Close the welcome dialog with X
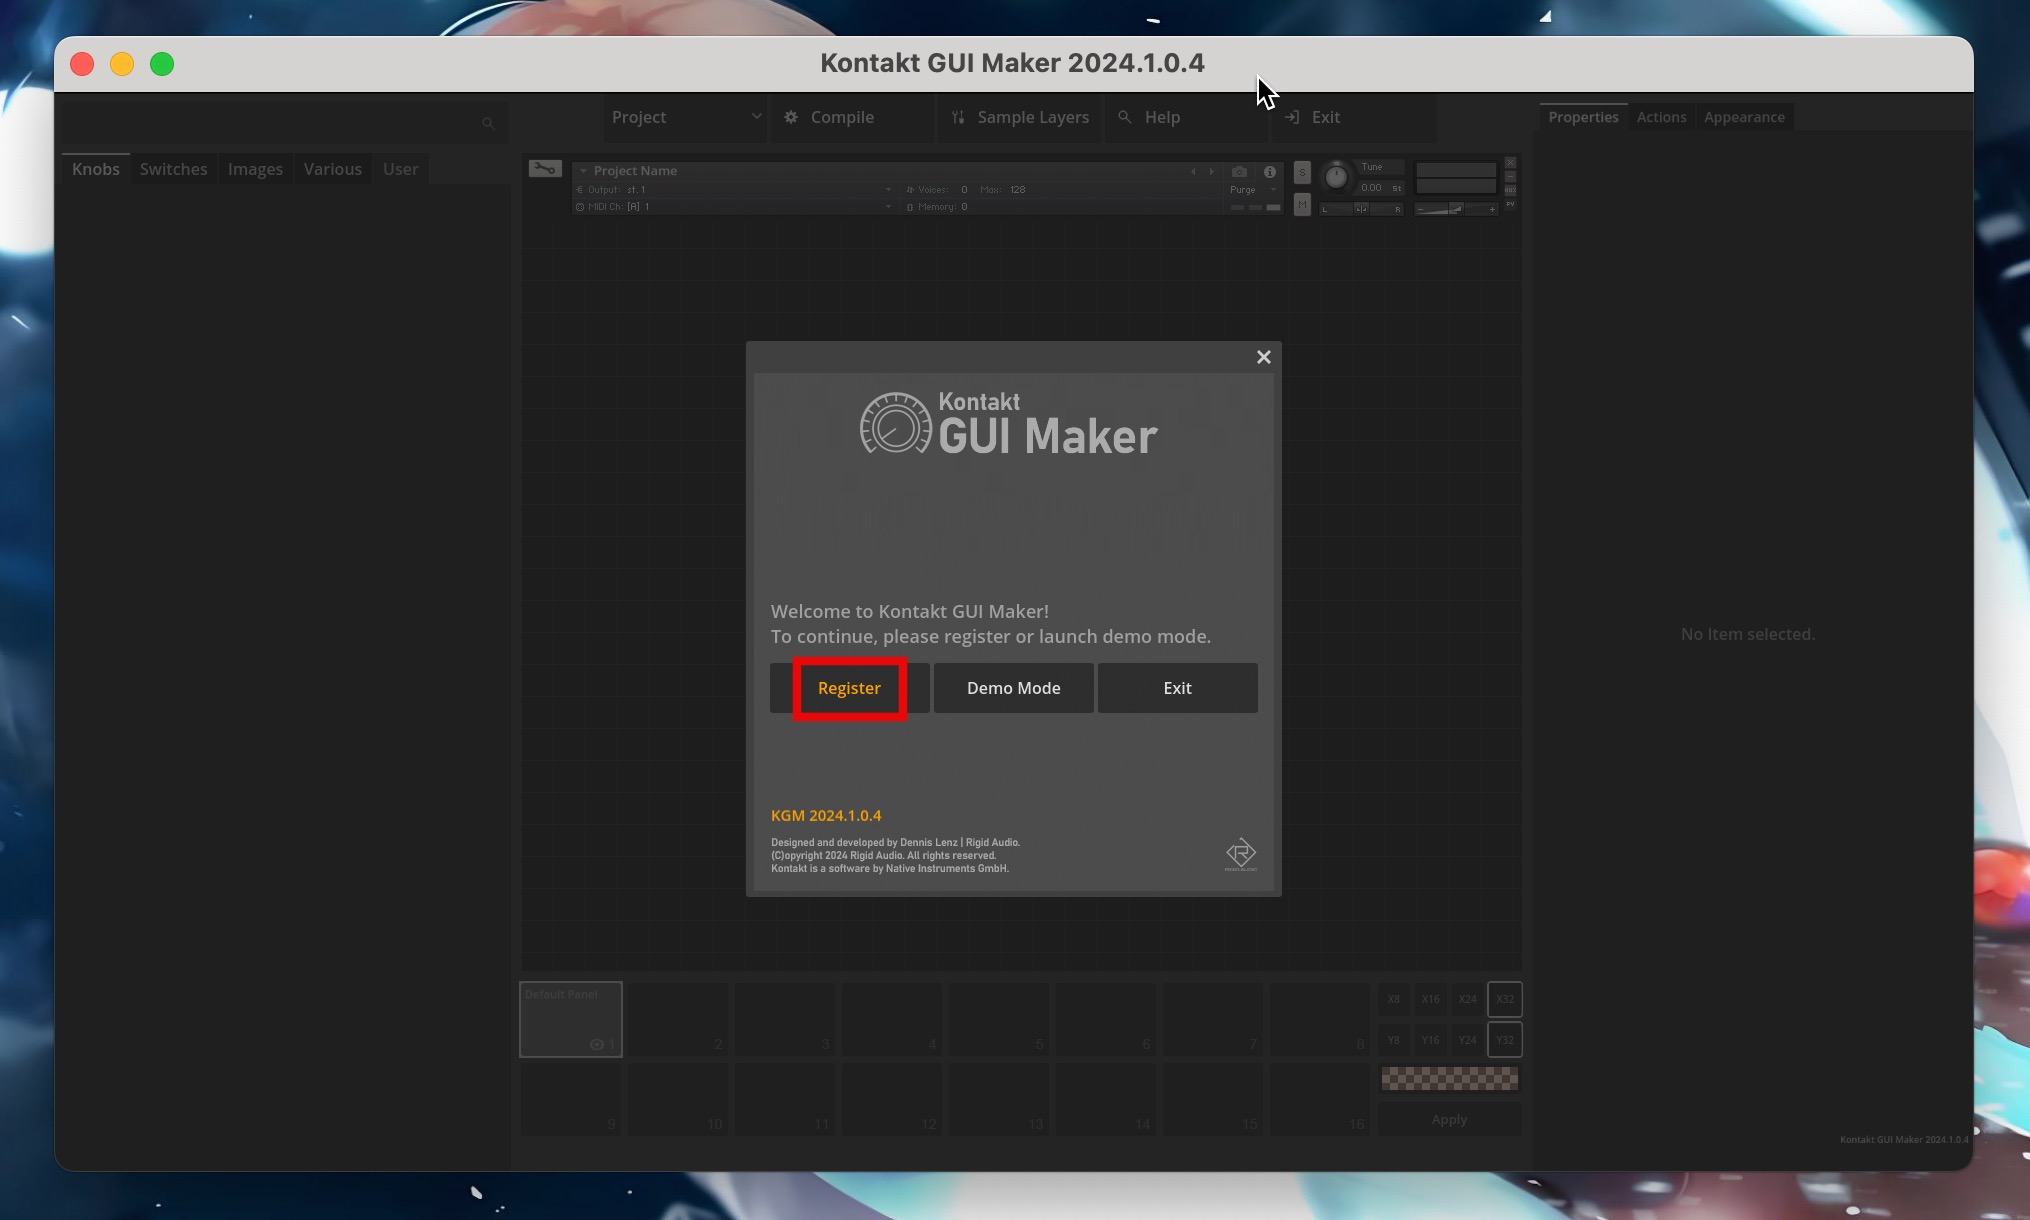The width and height of the screenshot is (2030, 1220). point(1263,357)
